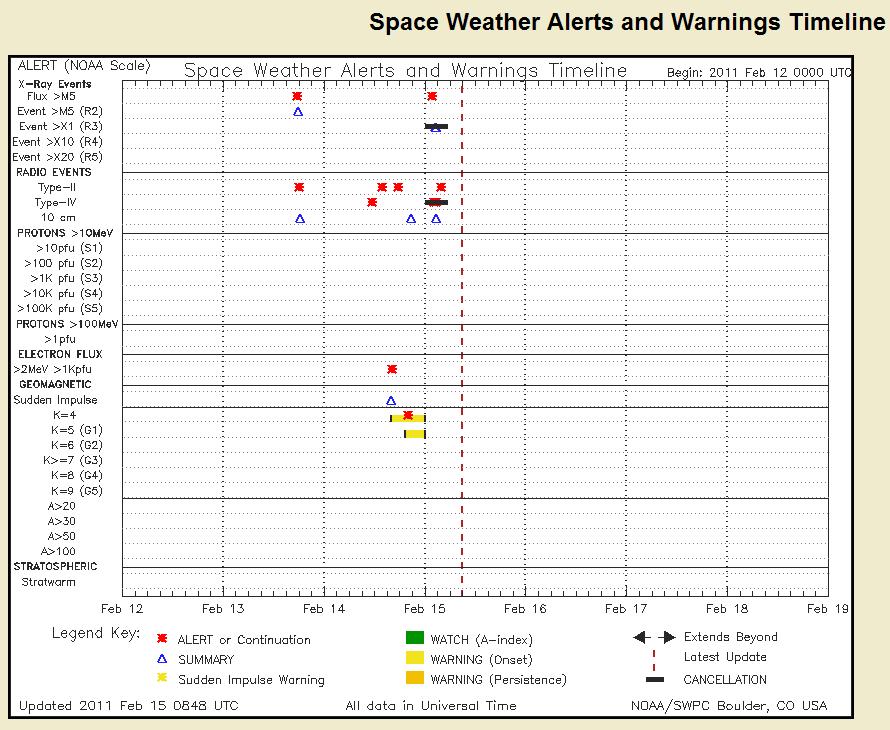Click the A>20 row label
Screen dimensions: 890x730
point(61,506)
